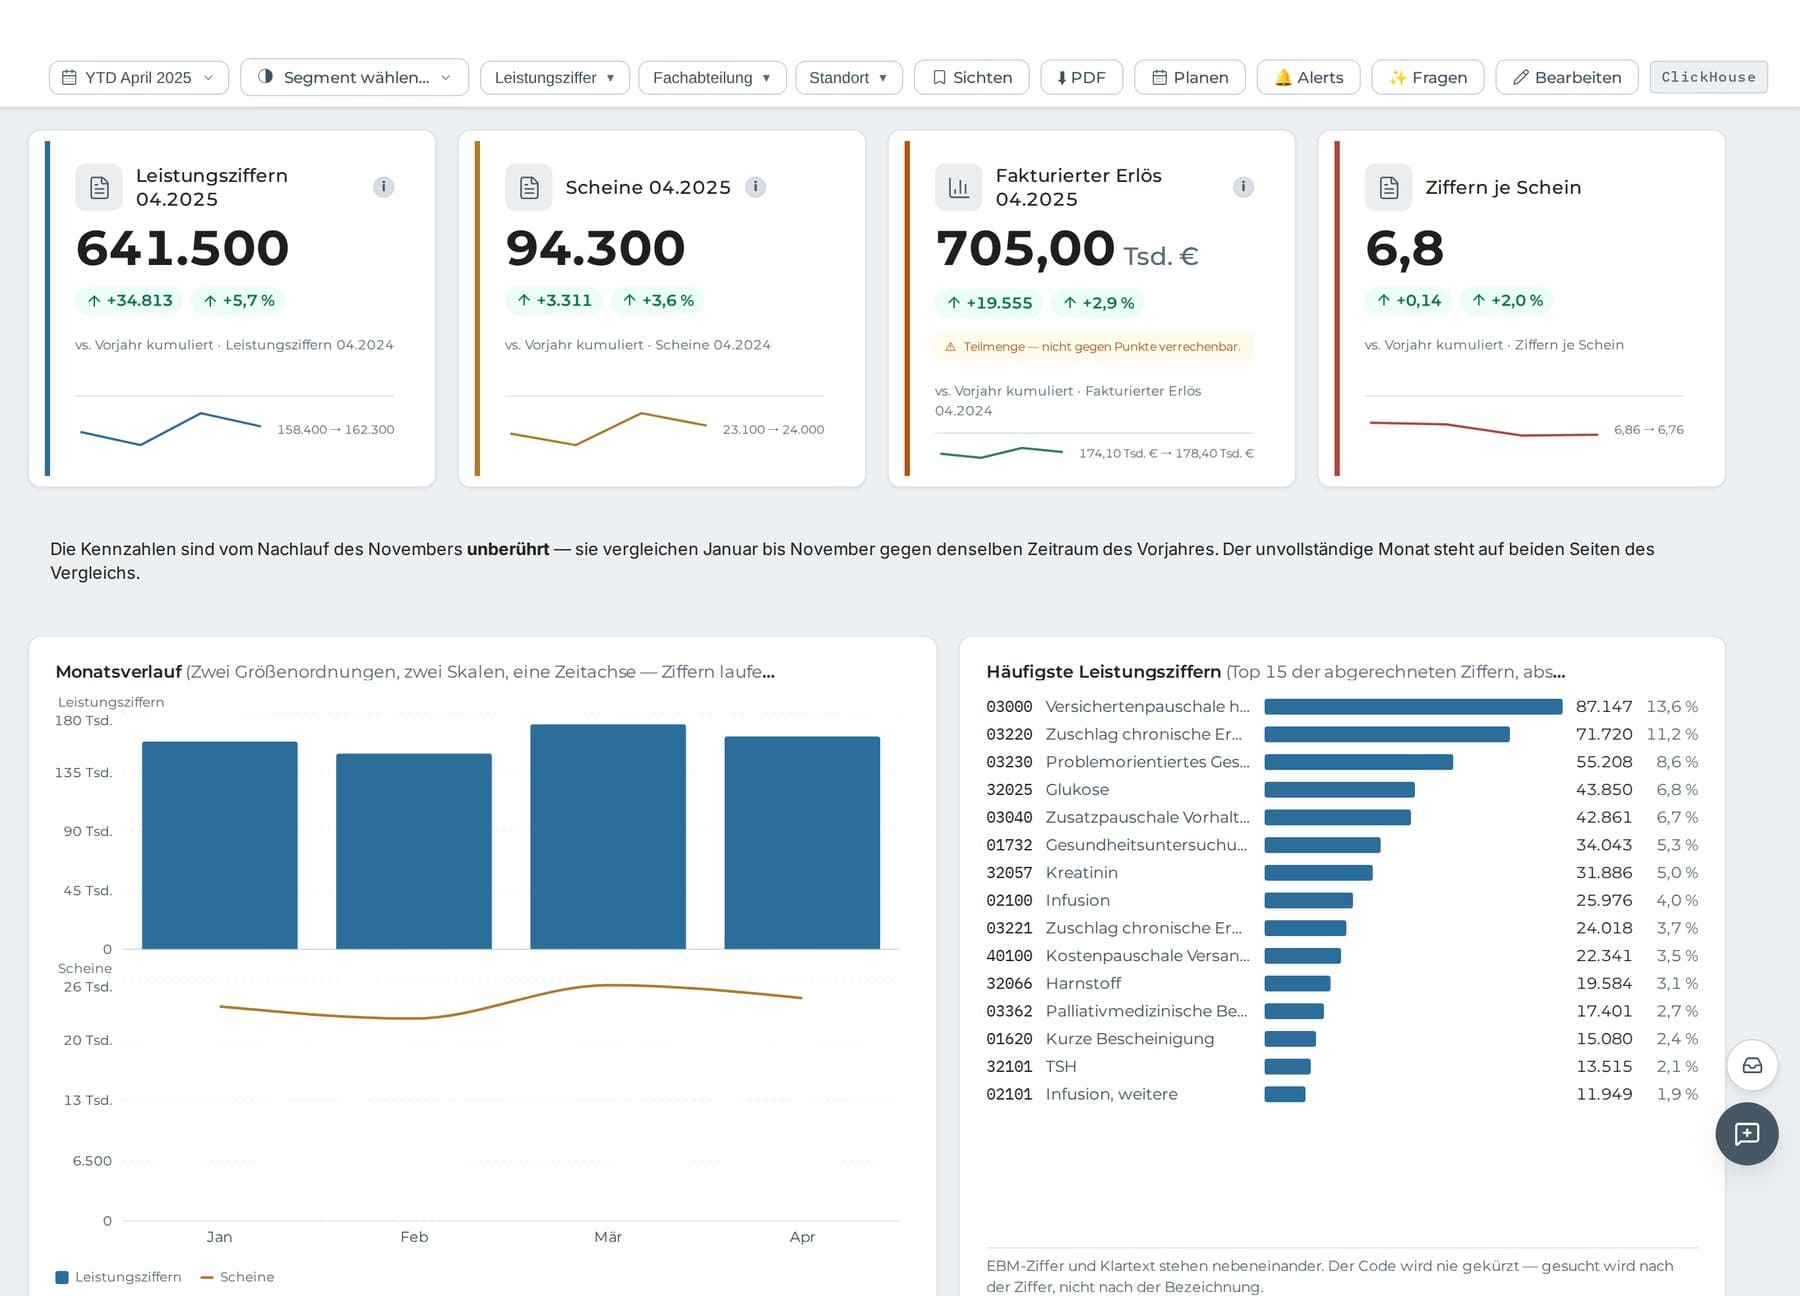The height and width of the screenshot is (1296, 1800).
Task: Toggle Scheine legend entry
Action: (237, 1277)
